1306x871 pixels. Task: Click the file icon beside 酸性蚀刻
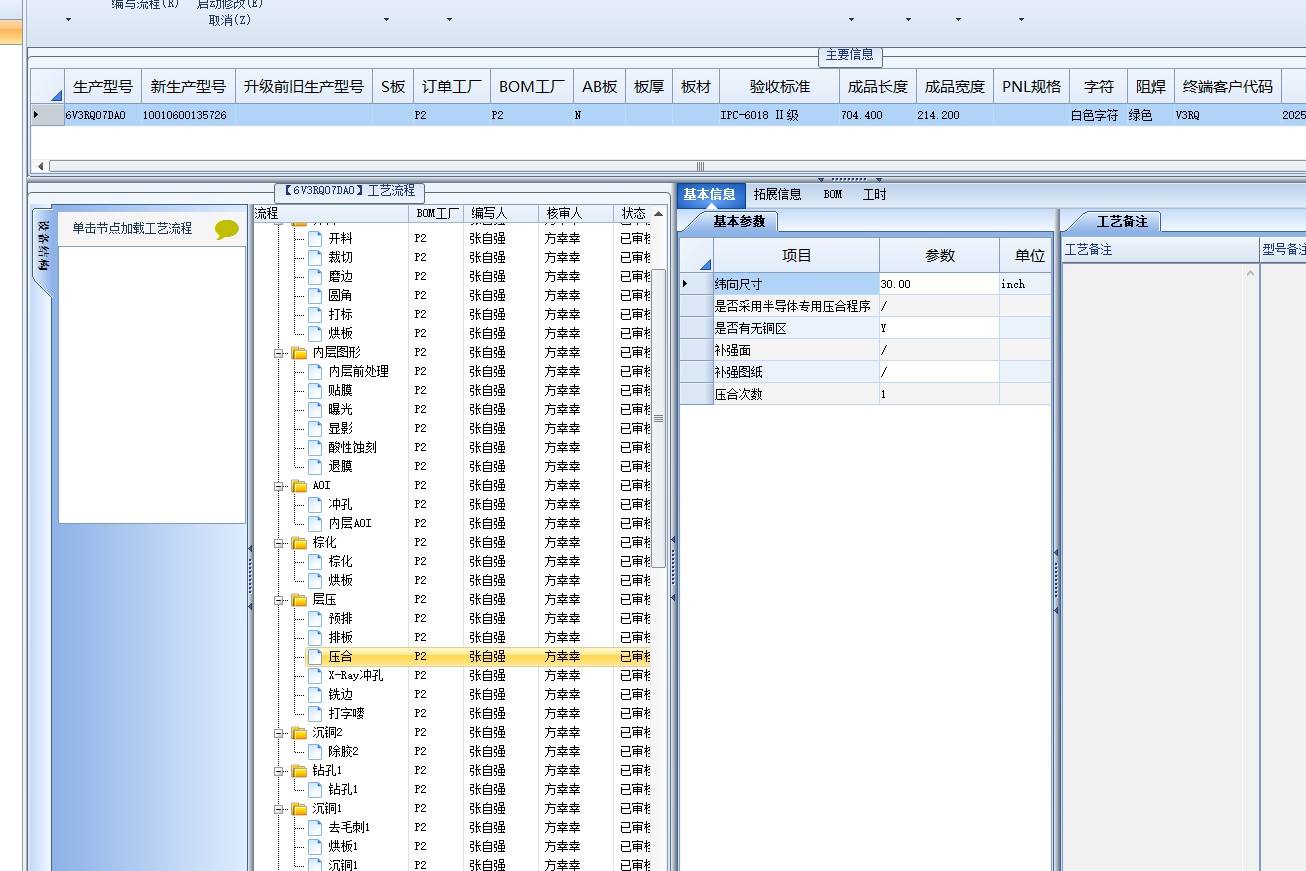click(315, 447)
